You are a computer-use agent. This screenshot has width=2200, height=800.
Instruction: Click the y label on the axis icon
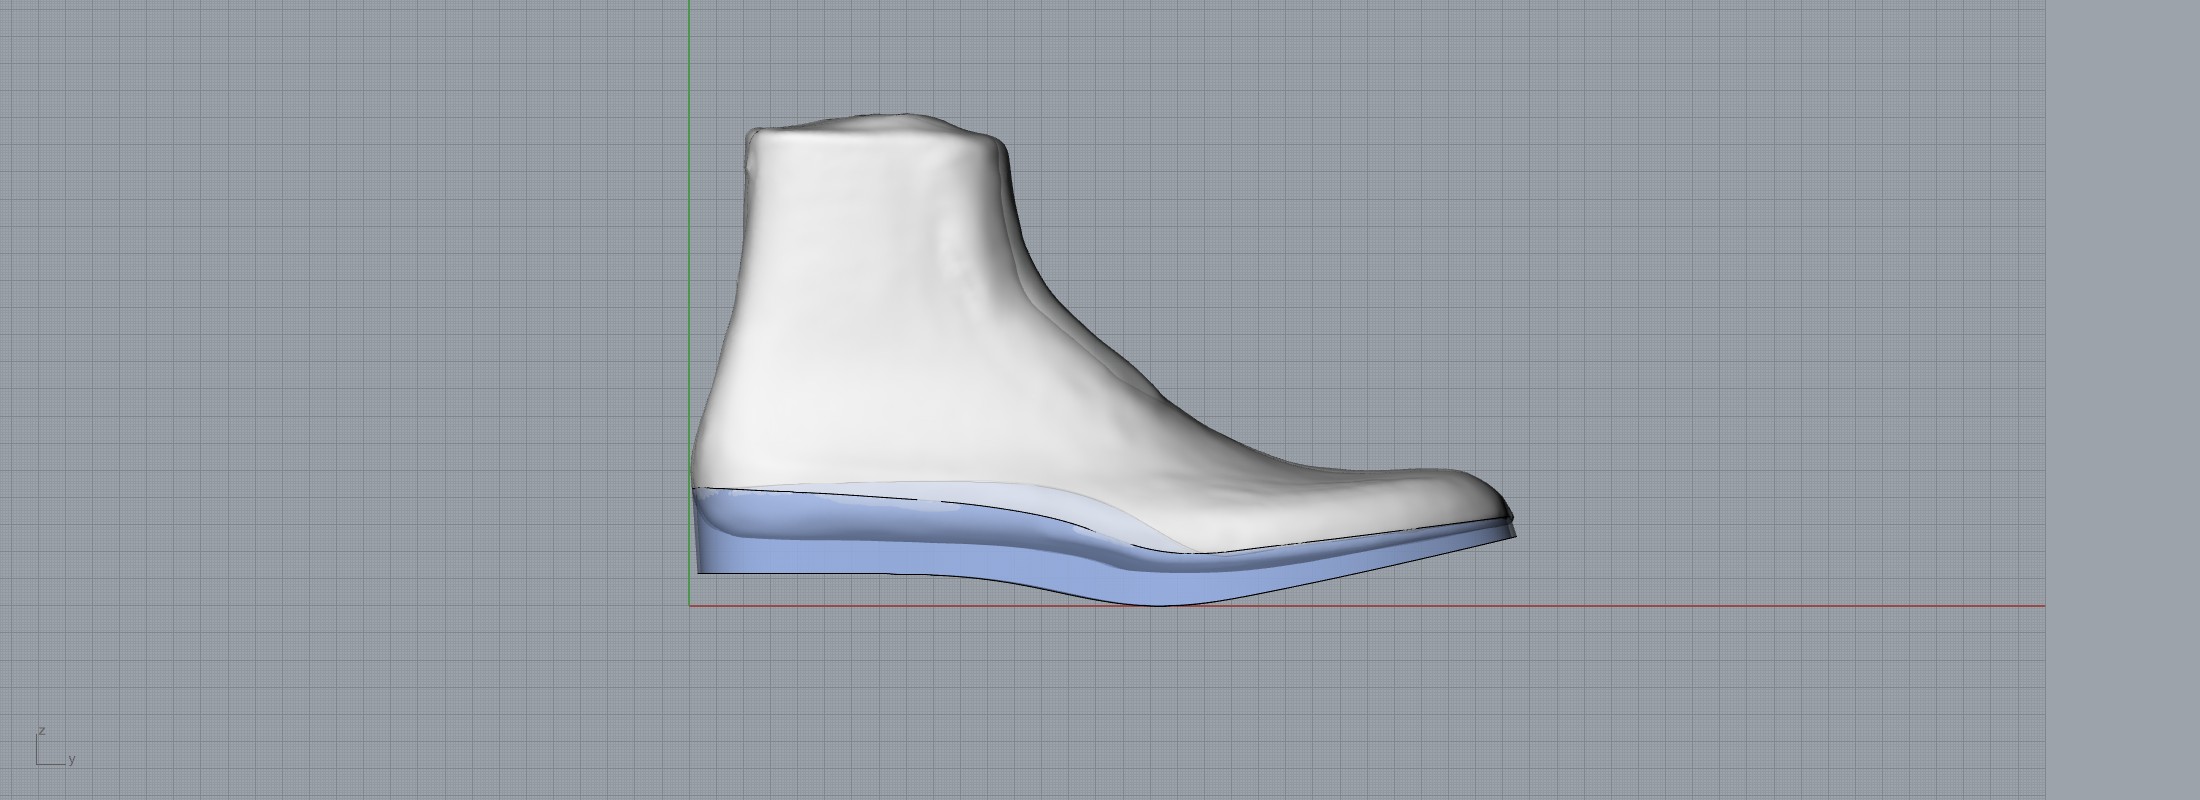pos(72,760)
